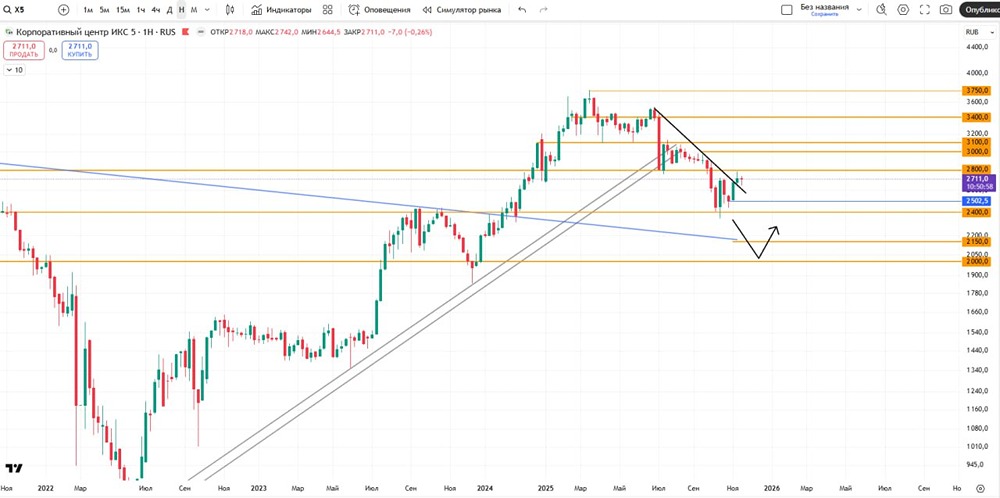
Task: Switch to the 1ч timeframe
Action: [x=141, y=10]
